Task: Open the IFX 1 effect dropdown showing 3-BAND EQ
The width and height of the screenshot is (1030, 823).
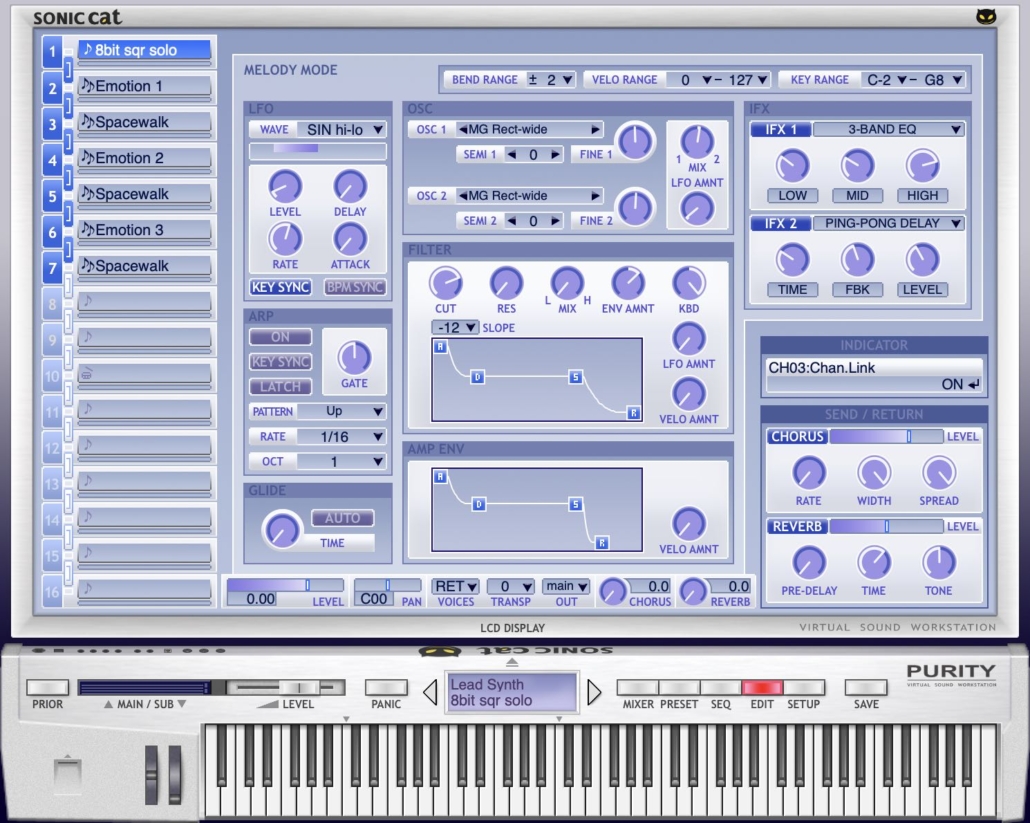Action: [x=888, y=128]
